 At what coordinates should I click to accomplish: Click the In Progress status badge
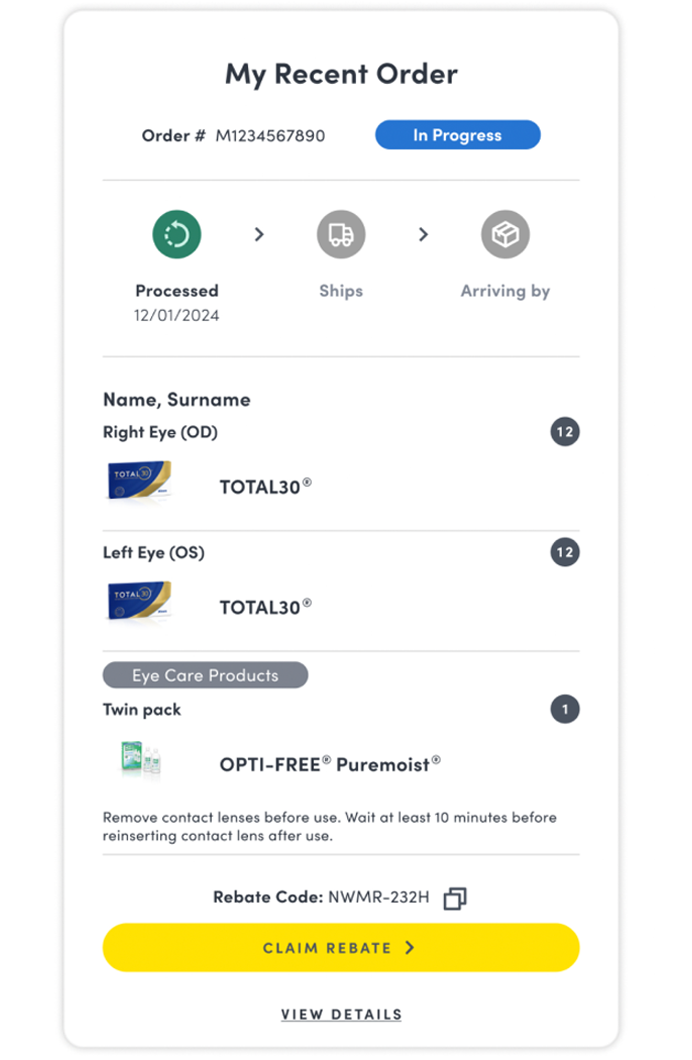pyautogui.click(x=457, y=135)
